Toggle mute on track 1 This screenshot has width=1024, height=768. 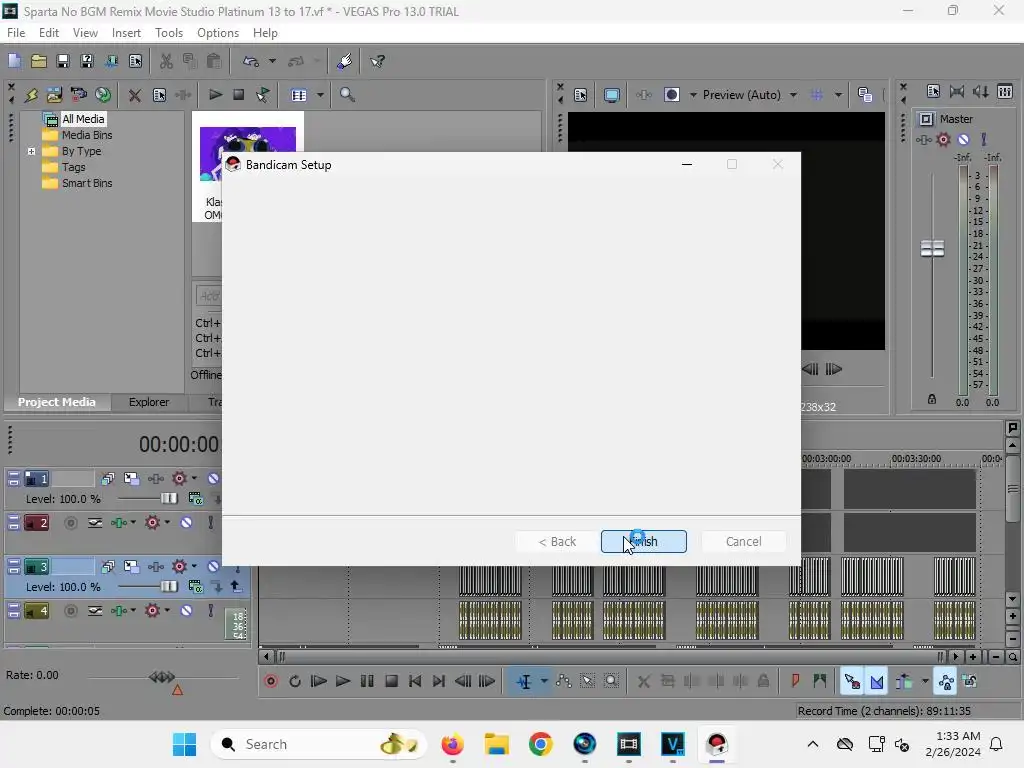tap(213, 479)
